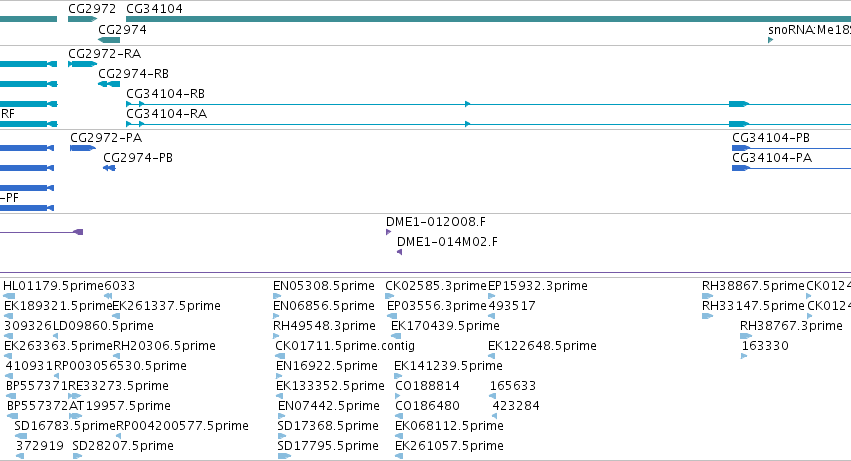Select the CG2972 gene arrow
Image resolution: width=851 pixels, height=461 pixels.
82,19
